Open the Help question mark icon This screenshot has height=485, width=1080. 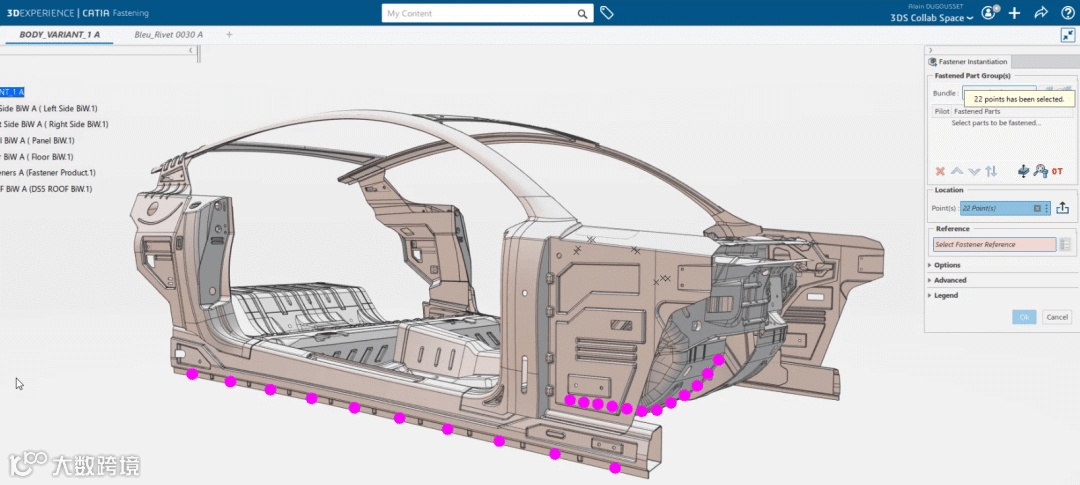pos(1068,12)
